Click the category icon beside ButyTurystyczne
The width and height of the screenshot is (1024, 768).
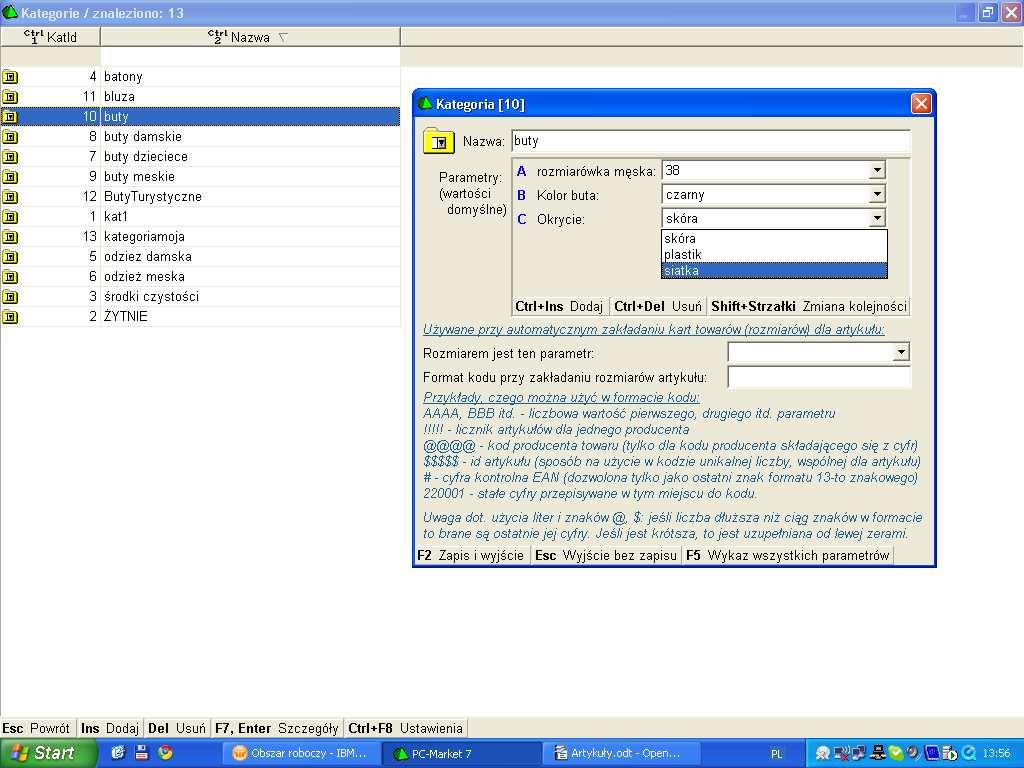pos(10,197)
